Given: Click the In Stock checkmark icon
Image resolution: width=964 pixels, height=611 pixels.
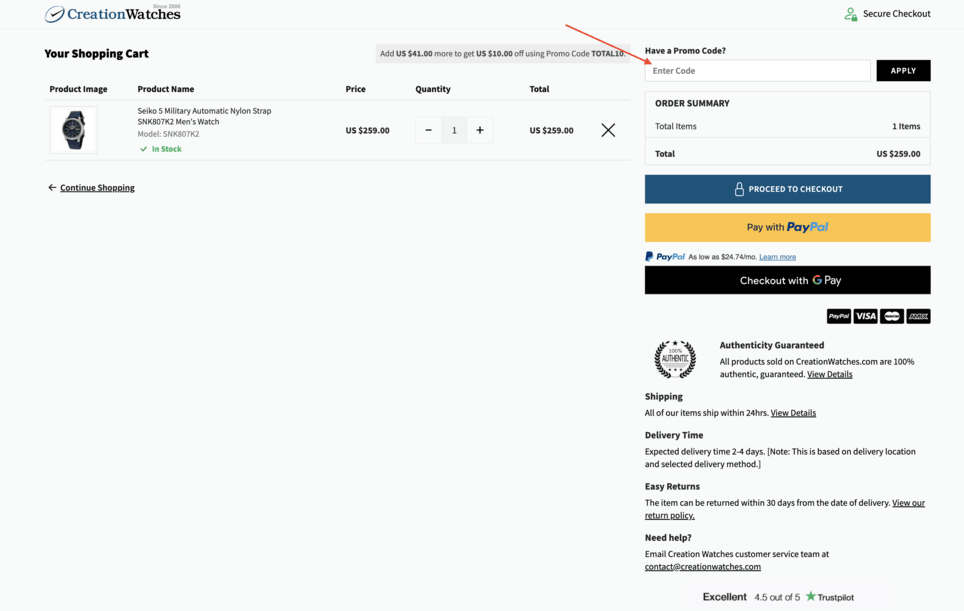Looking at the screenshot, I should click(x=143, y=149).
